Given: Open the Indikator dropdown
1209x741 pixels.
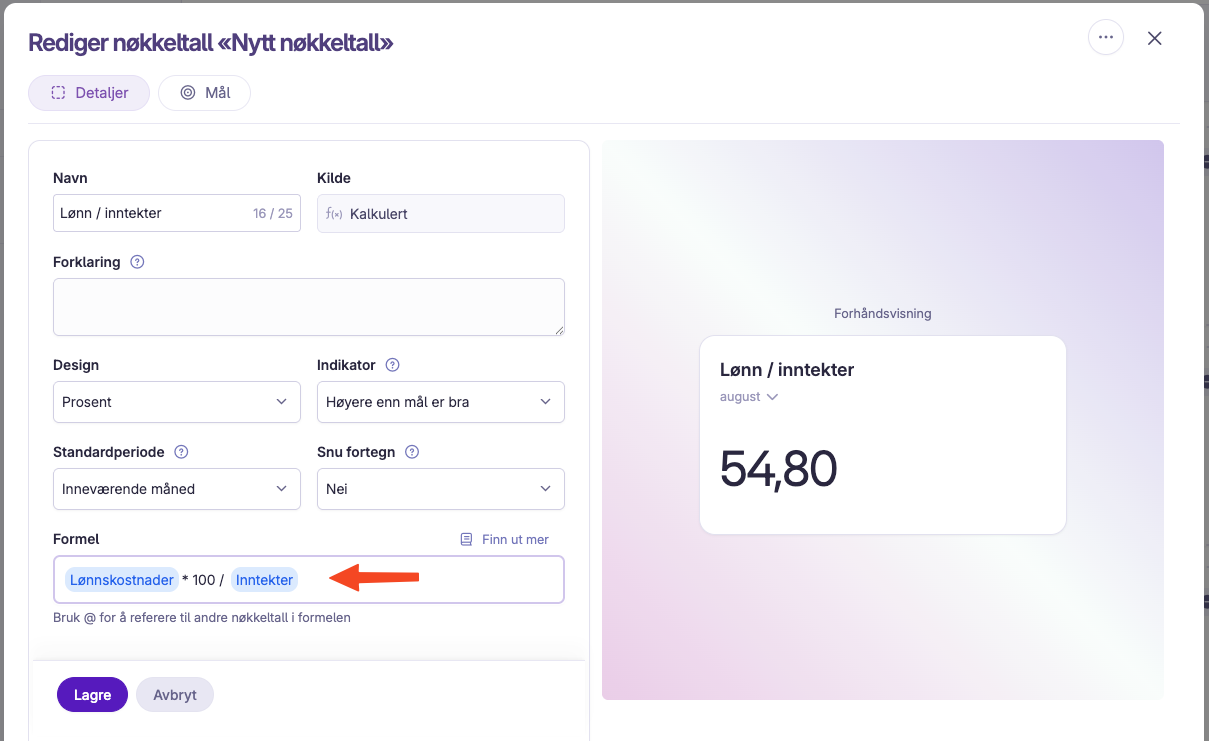Looking at the screenshot, I should tap(441, 402).
